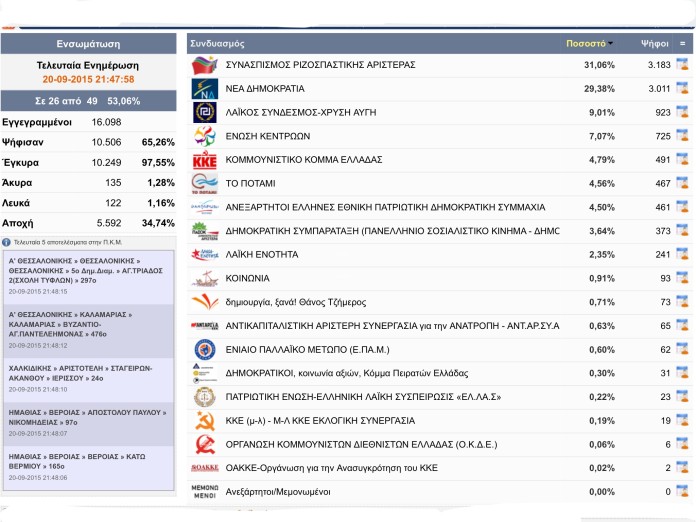Viewport: 696px width, 522px height.
Task: Select ΕΝΙΑΙΟ ΠΑΛΛΑΪΚΟ ΜΕΤΩΠΟ (Ε.ΠΑ.Μ.) name
Action: (307, 350)
